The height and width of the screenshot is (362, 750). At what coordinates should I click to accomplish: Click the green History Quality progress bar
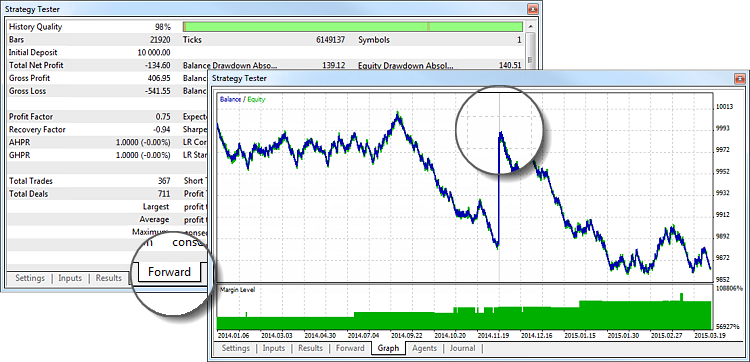[x=353, y=27]
